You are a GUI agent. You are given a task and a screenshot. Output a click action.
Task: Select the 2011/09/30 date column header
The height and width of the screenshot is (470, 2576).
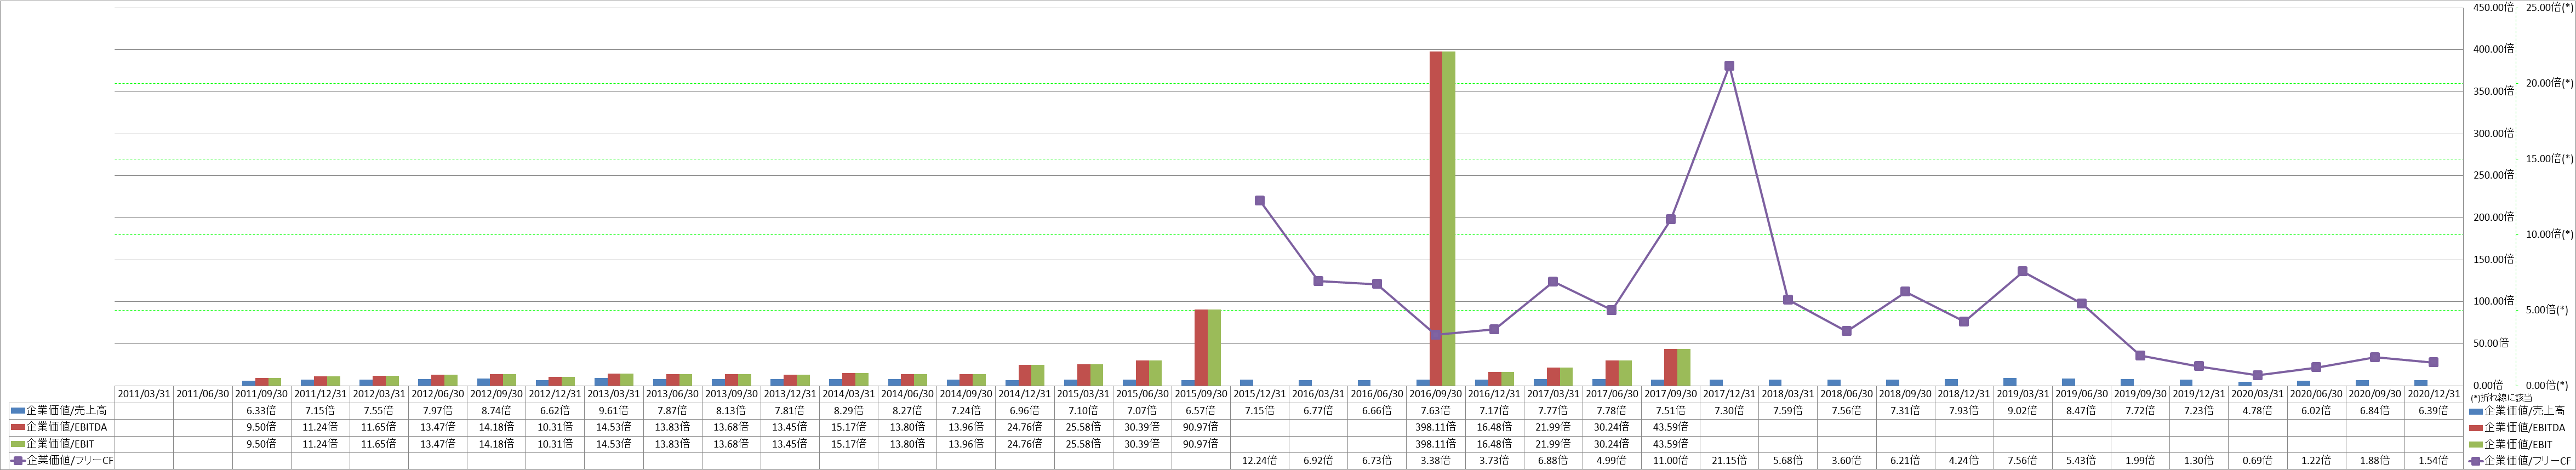[x=262, y=394]
